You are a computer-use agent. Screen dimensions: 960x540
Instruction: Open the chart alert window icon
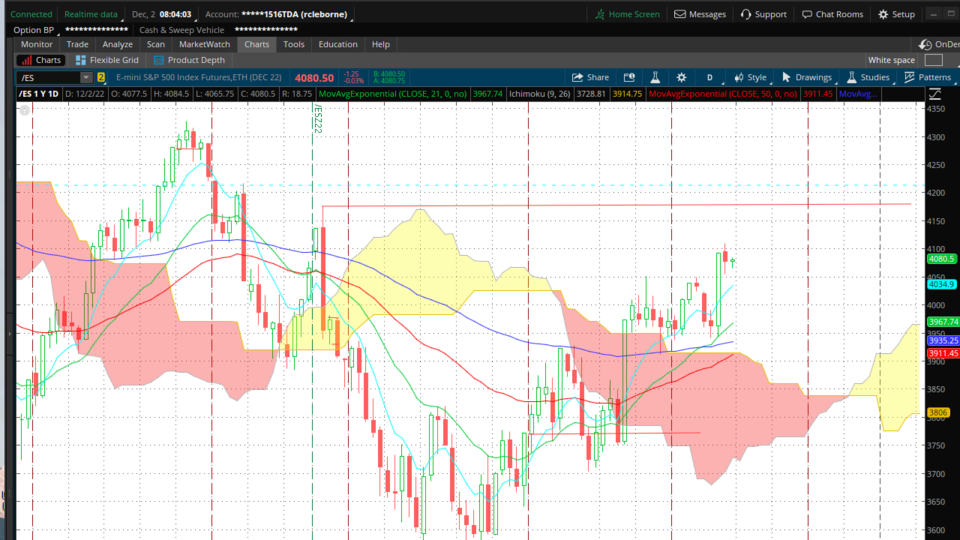tap(629, 77)
